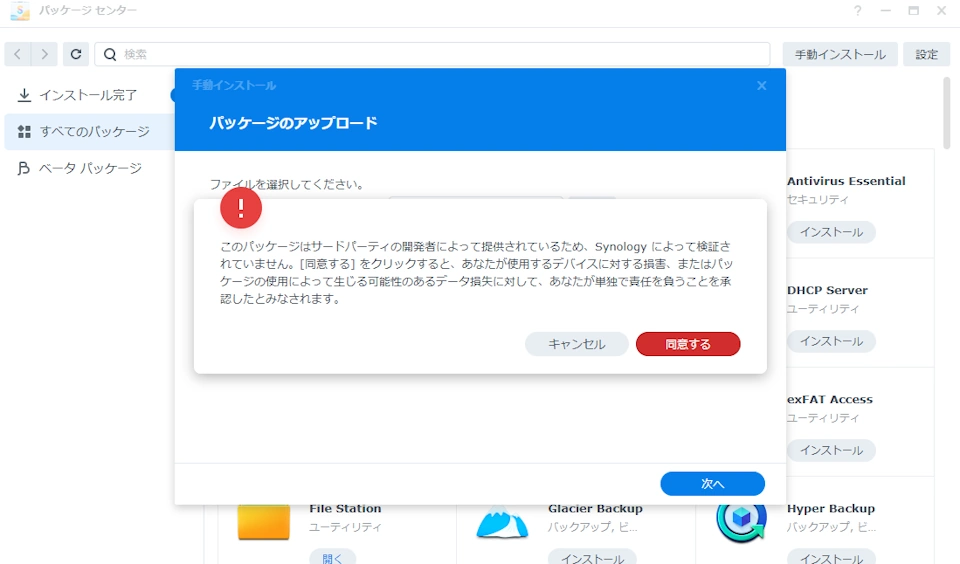Image resolution: width=960 pixels, height=564 pixels.
Task: Click the Glacier Backup mountain icon
Action: (502, 522)
